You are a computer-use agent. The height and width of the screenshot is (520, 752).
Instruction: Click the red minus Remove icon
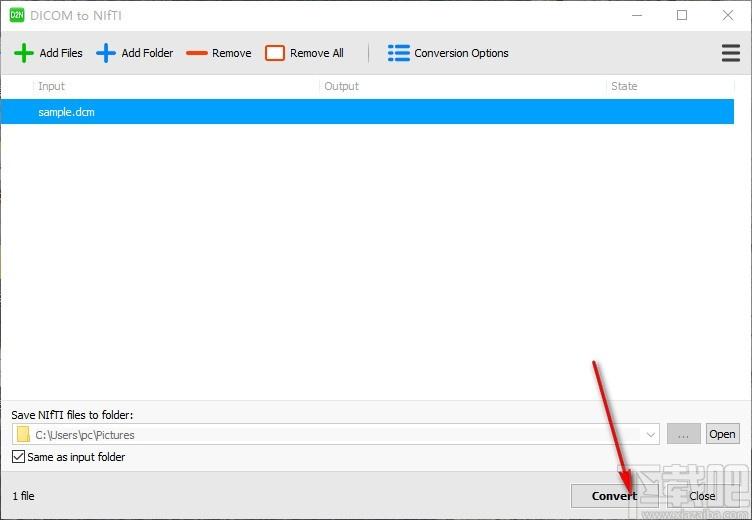[197, 53]
